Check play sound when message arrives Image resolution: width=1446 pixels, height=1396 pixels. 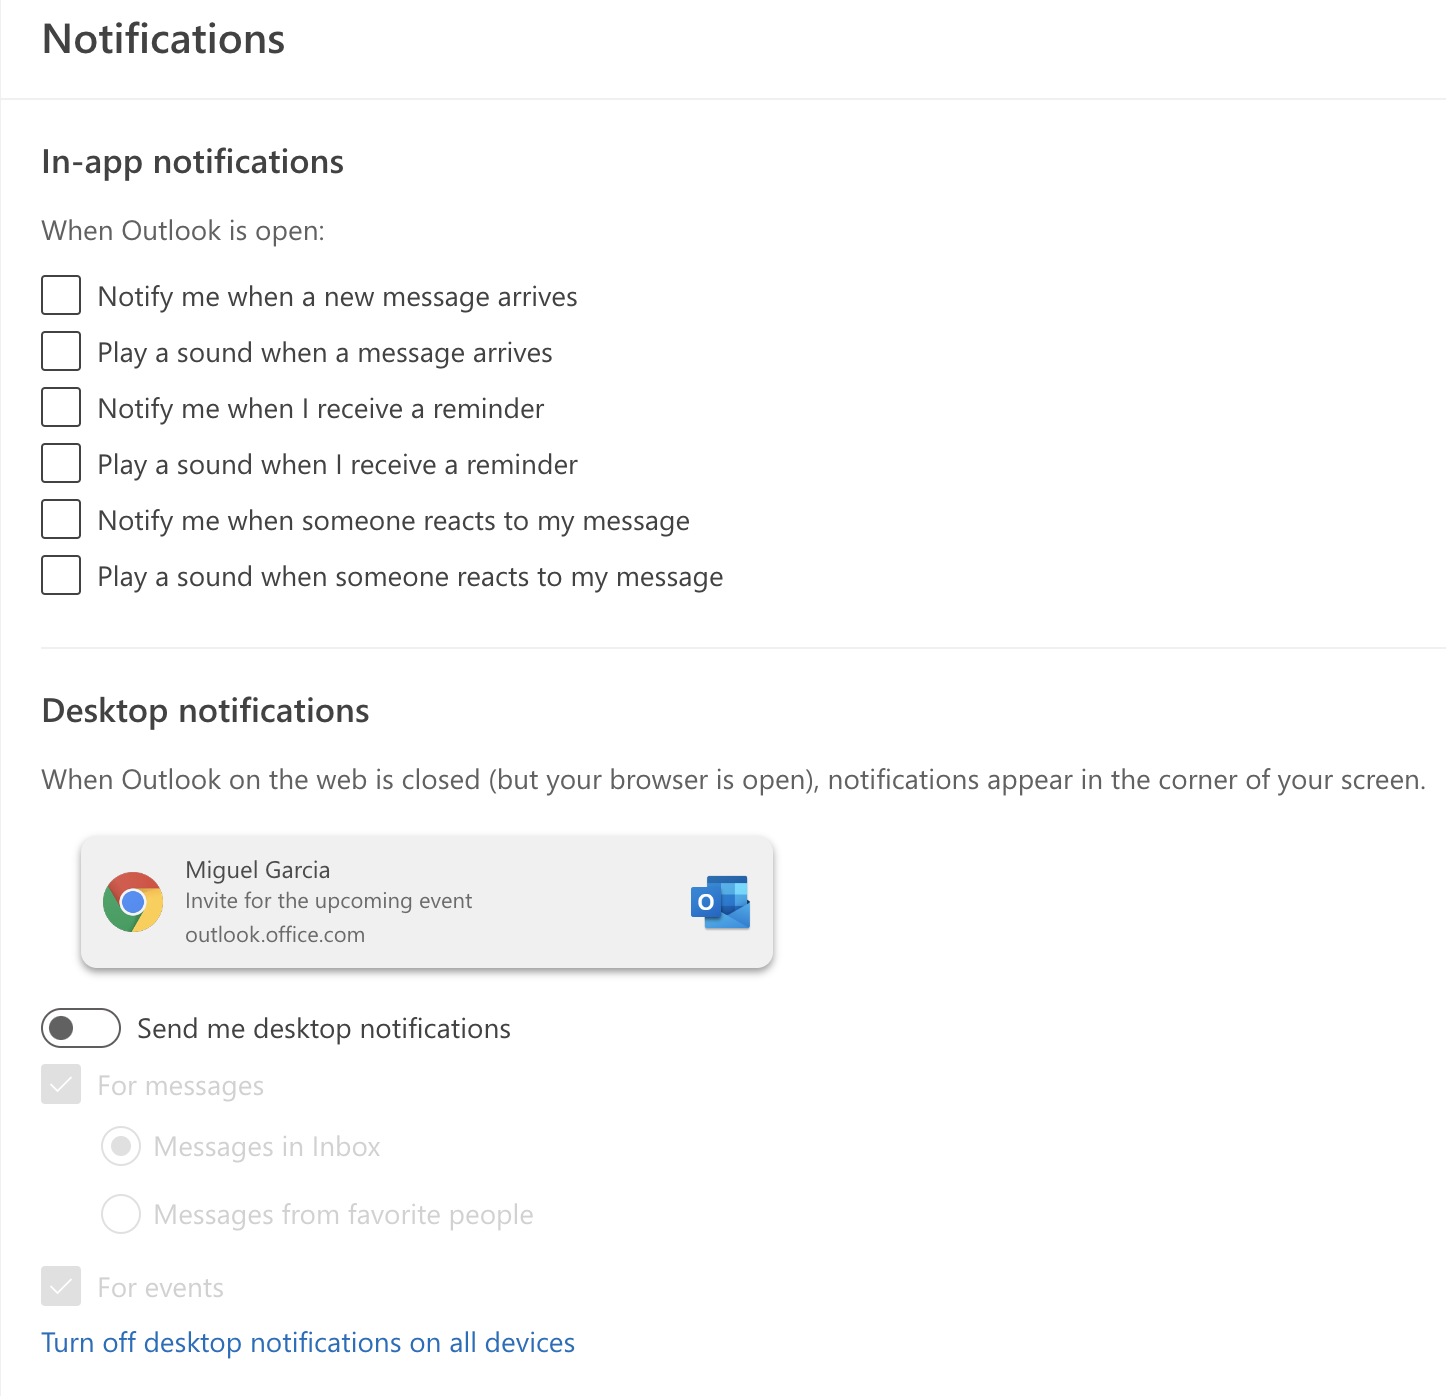(61, 352)
